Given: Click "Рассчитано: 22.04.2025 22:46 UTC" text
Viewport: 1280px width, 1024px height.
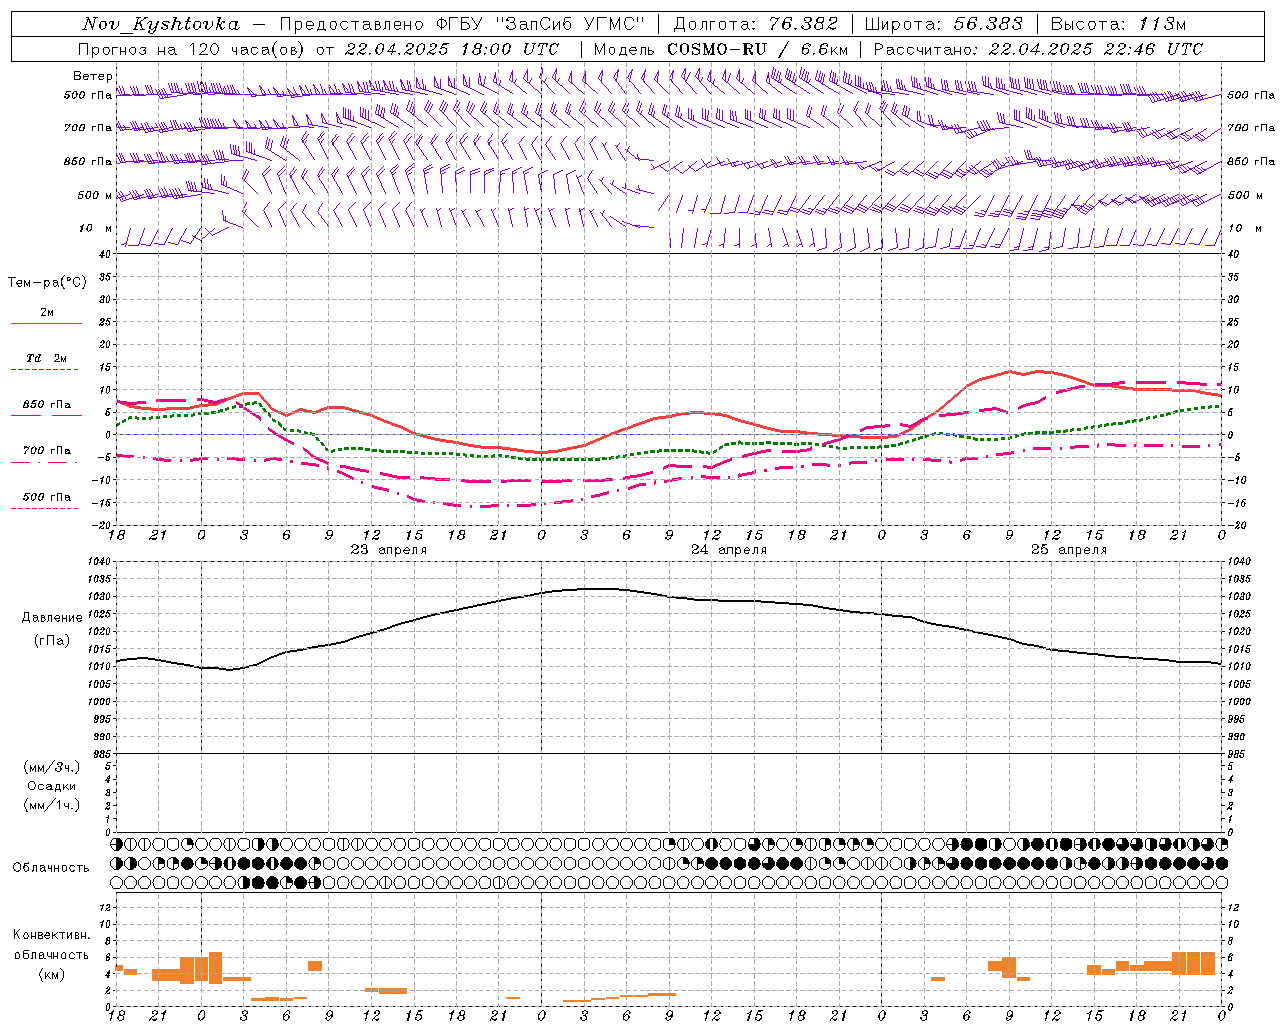Looking at the screenshot, I should click(1038, 49).
